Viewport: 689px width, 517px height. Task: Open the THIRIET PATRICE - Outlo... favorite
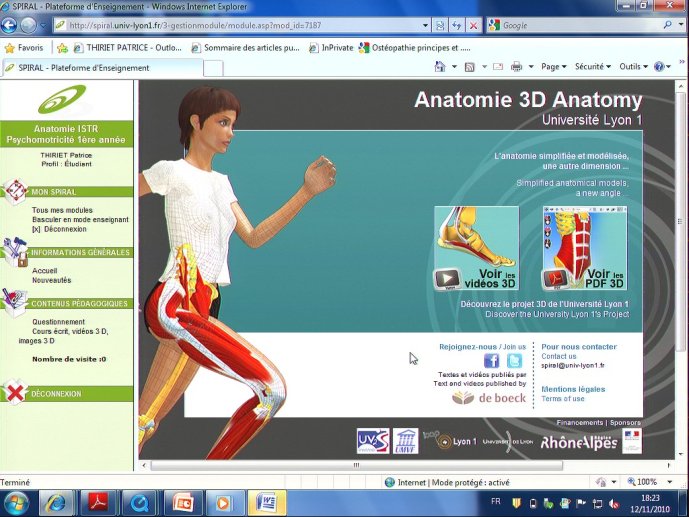coord(127,48)
